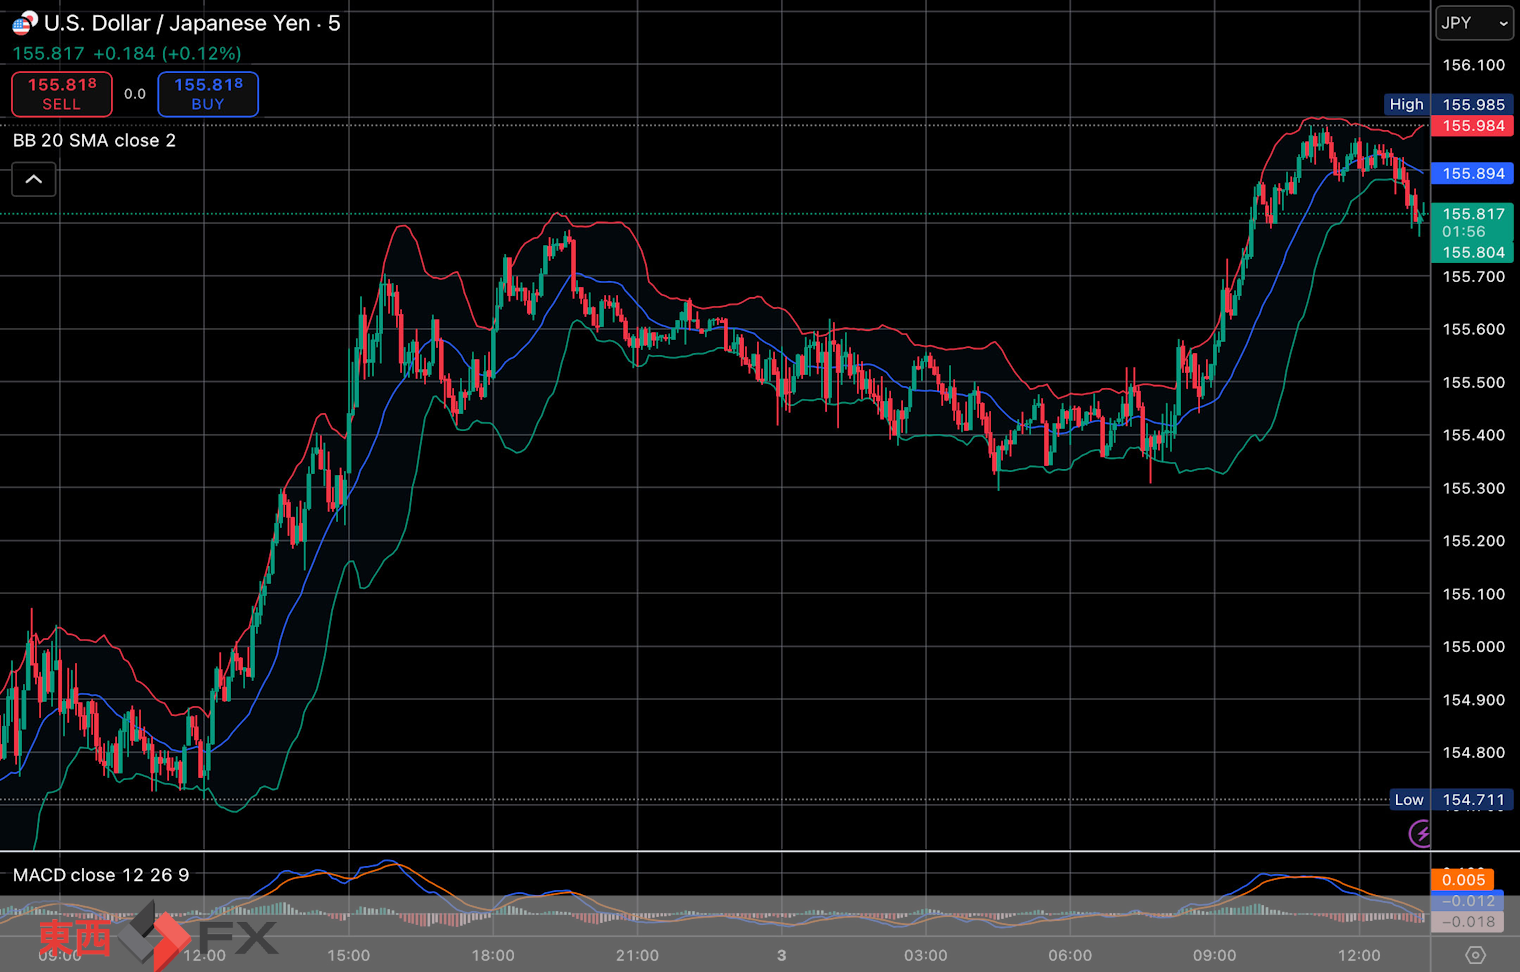Click the U.S. Dollar / Japanese Yen title
1520x972 pixels.
pyautogui.click(x=177, y=23)
